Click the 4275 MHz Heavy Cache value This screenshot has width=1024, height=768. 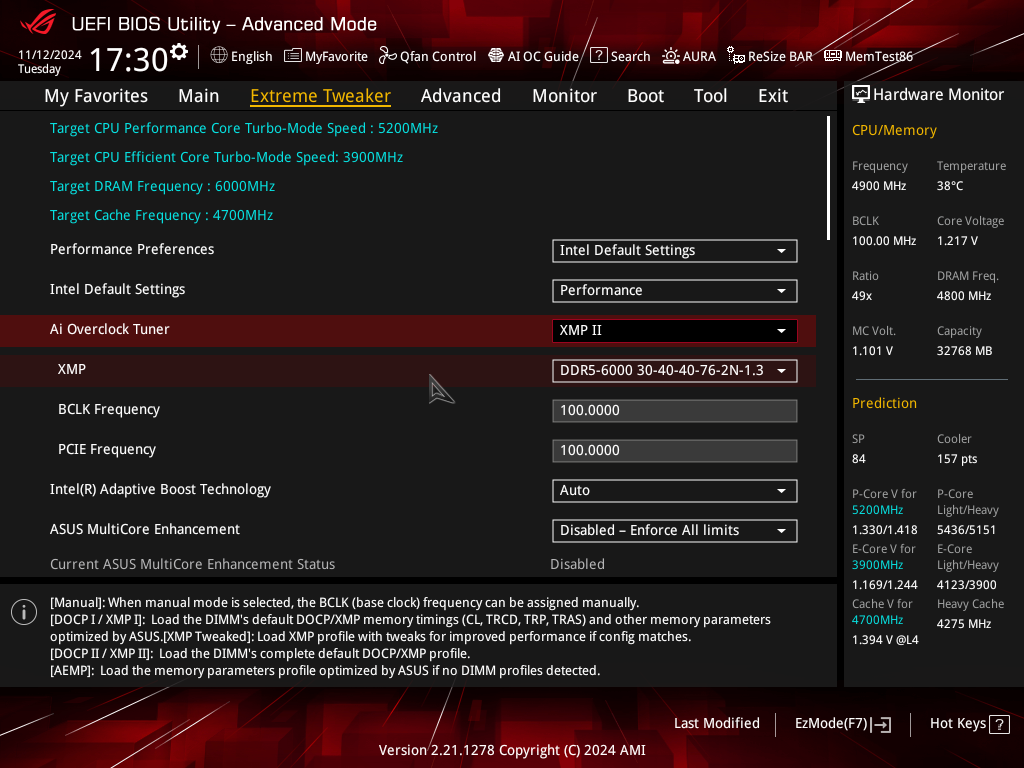point(964,624)
